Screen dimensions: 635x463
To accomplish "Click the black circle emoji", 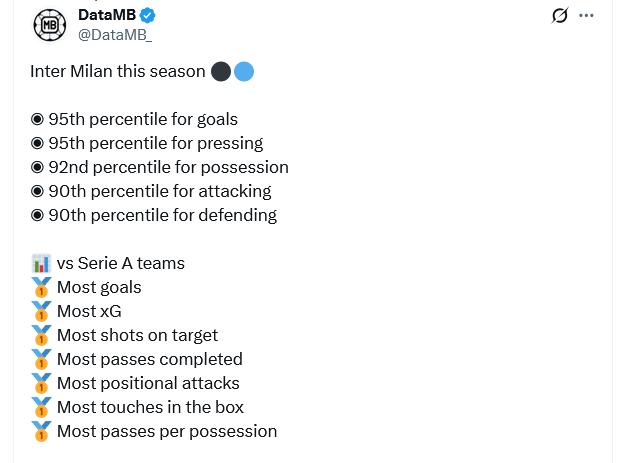I will [x=221, y=72].
